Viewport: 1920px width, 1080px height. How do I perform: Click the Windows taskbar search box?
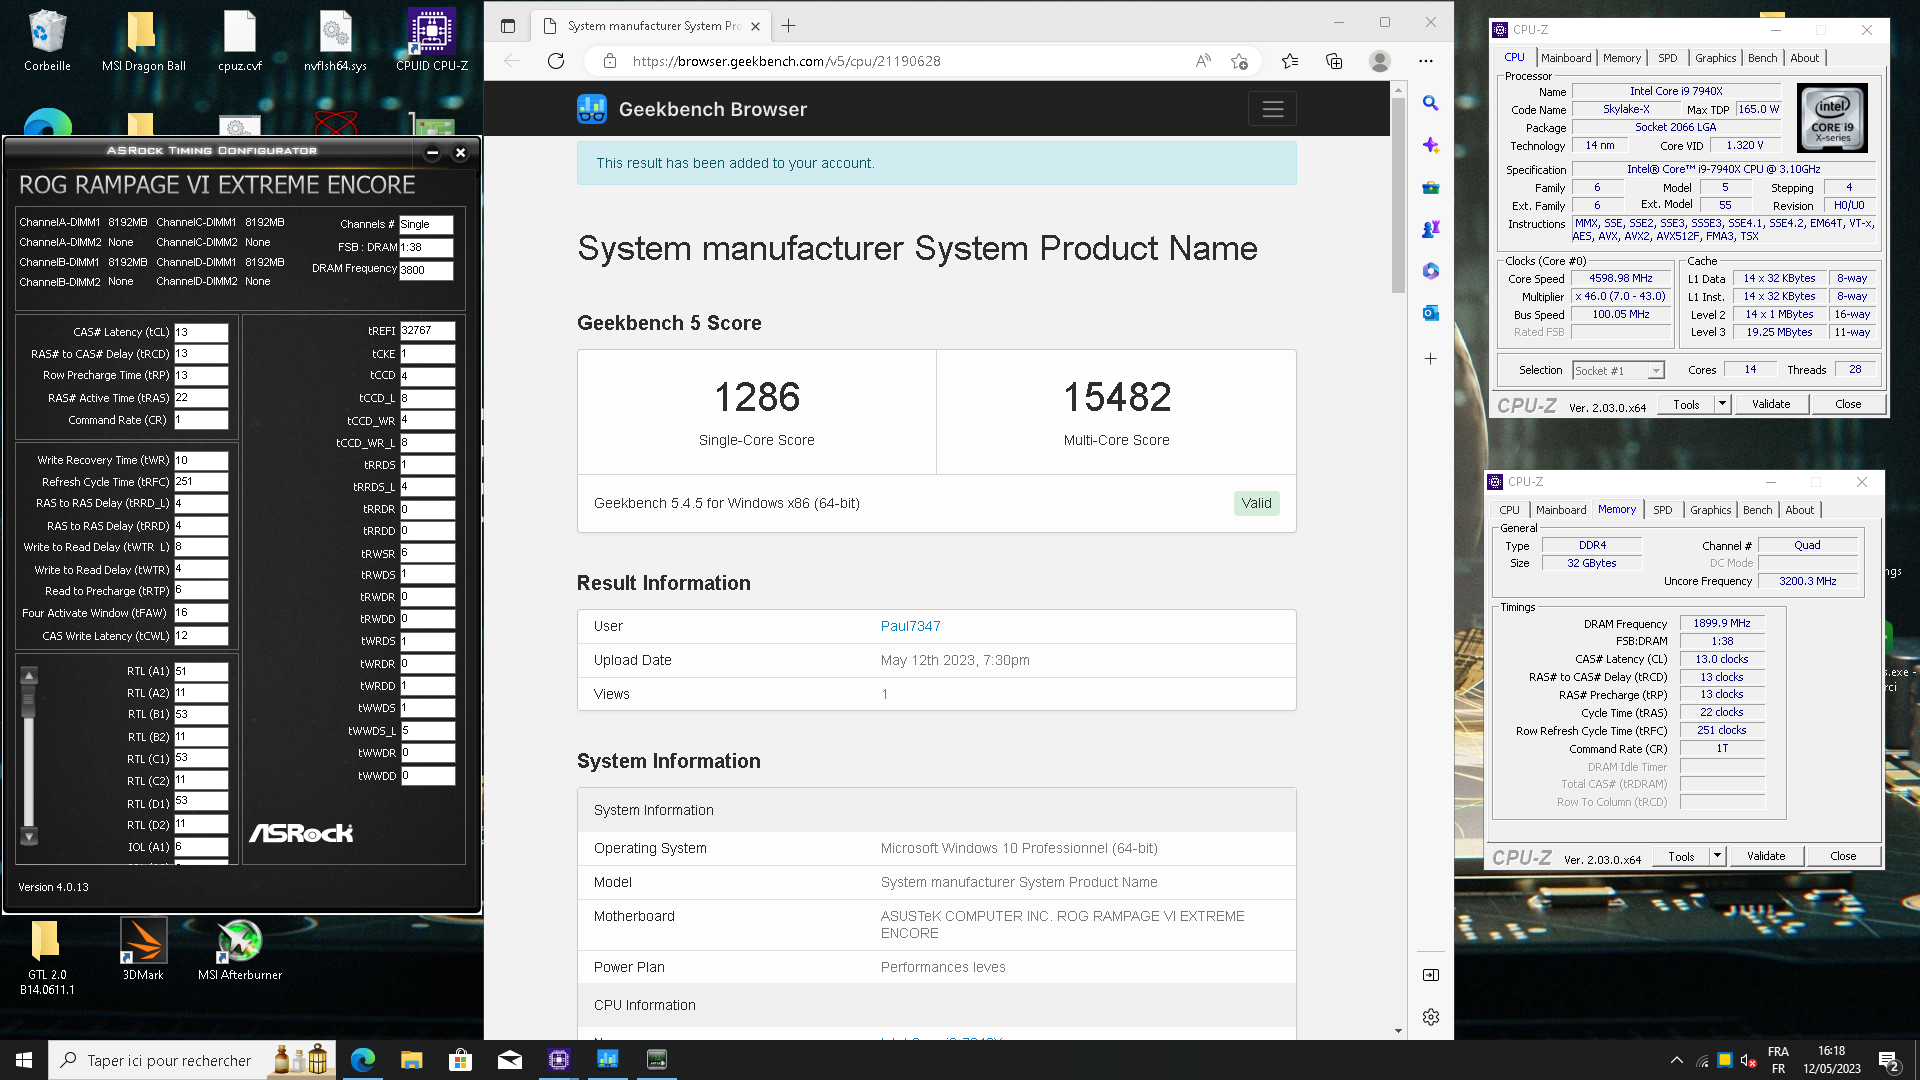192,1060
